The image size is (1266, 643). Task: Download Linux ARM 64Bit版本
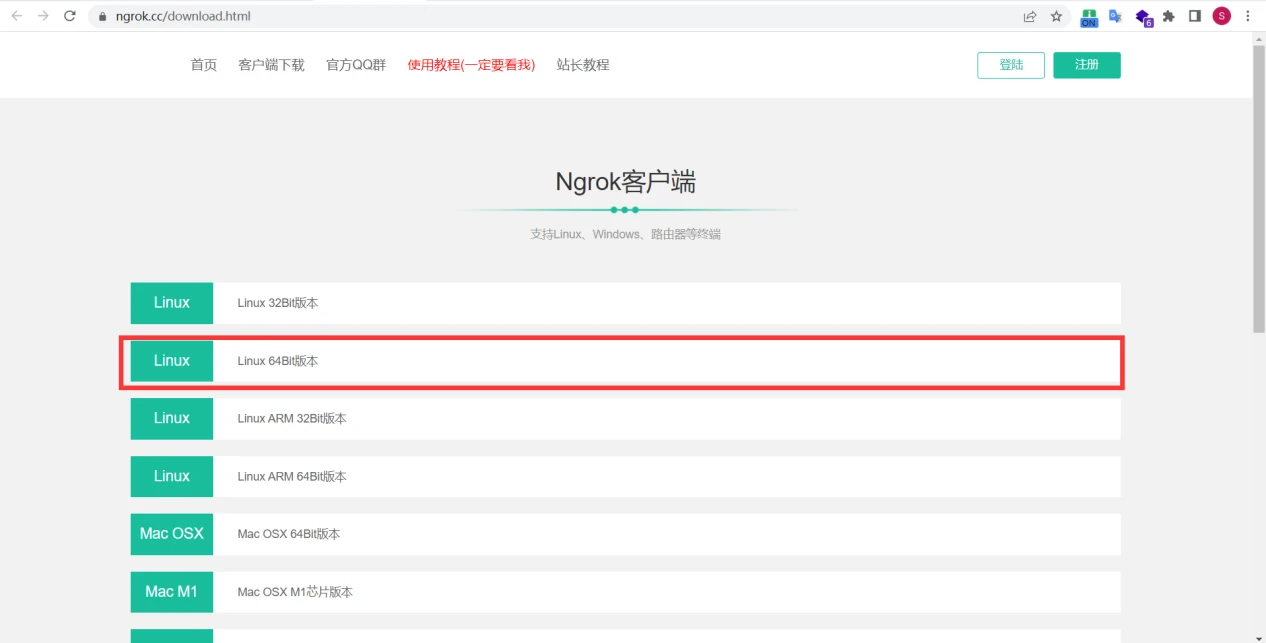pyautogui.click(x=625, y=477)
